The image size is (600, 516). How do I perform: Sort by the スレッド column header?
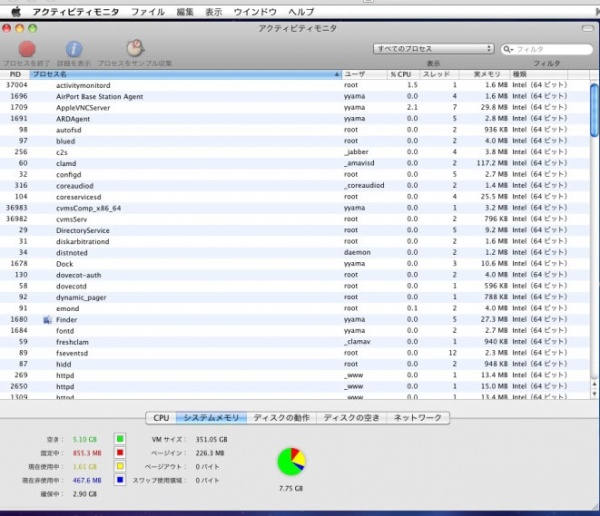tap(439, 74)
